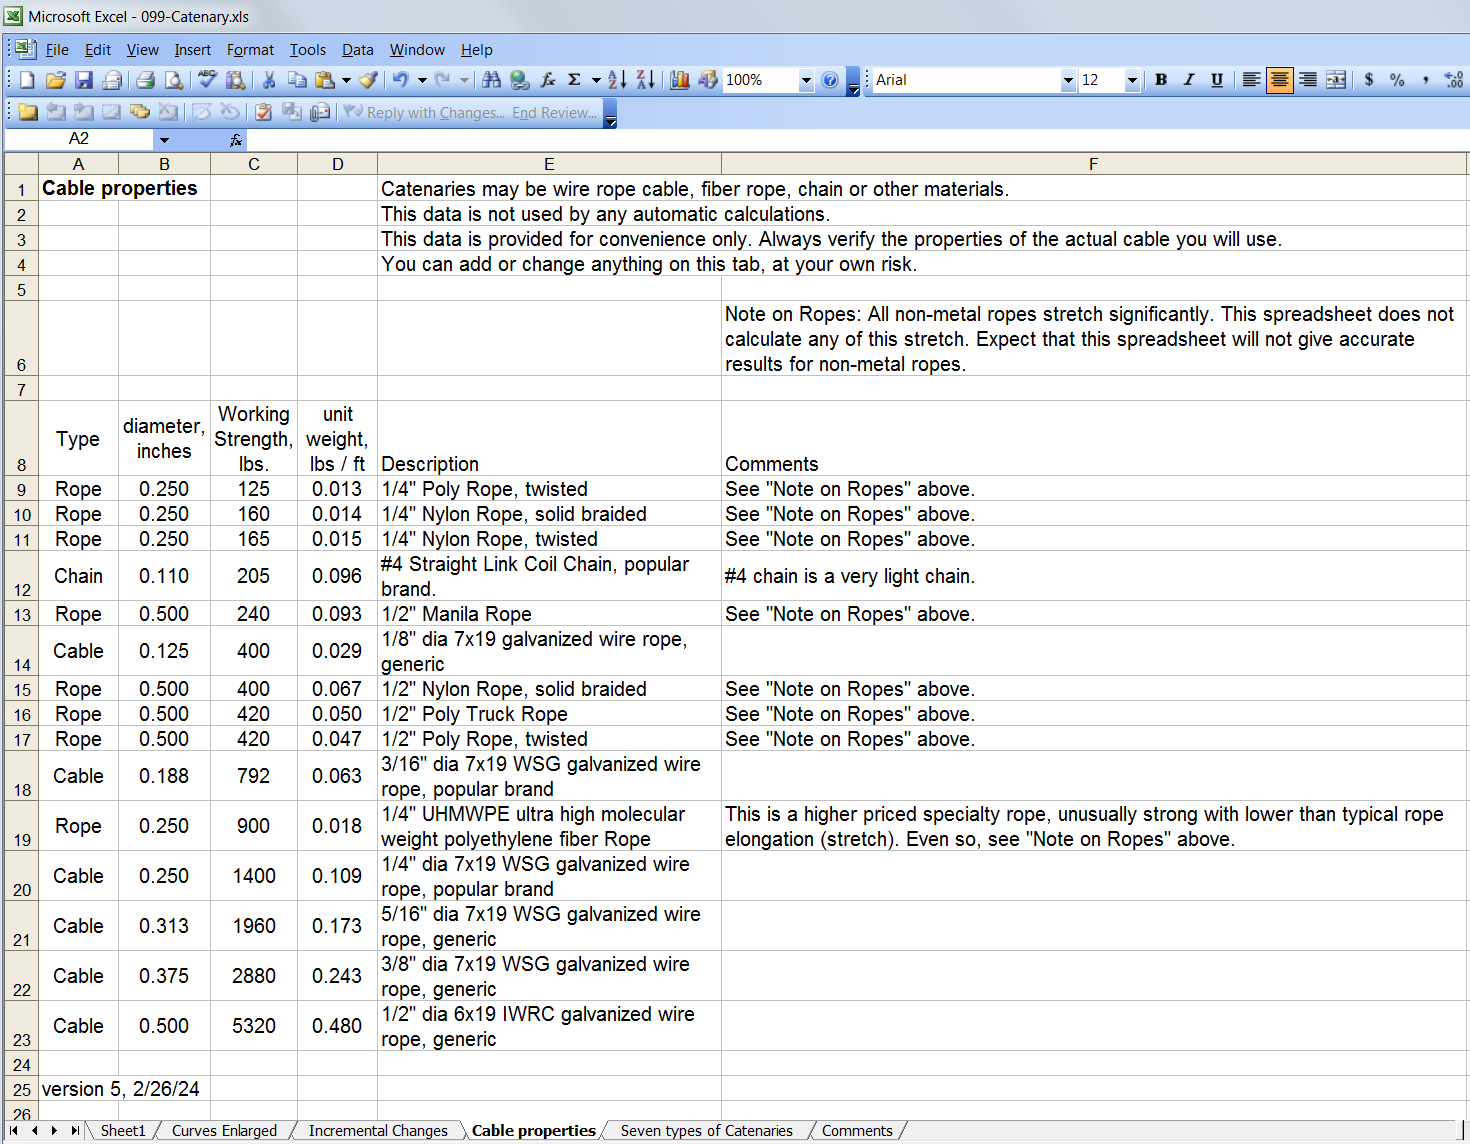Click the AutoSum sigma icon
The image size is (1470, 1144).
574,80
